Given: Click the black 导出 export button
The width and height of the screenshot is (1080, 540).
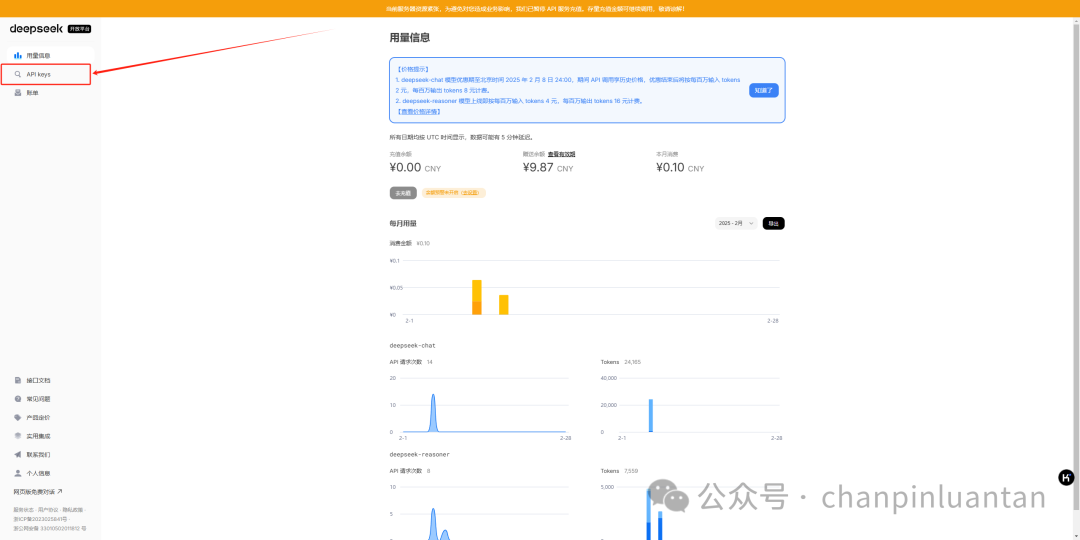Looking at the screenshot, I should pyautogui.click(x=773, y=223).
